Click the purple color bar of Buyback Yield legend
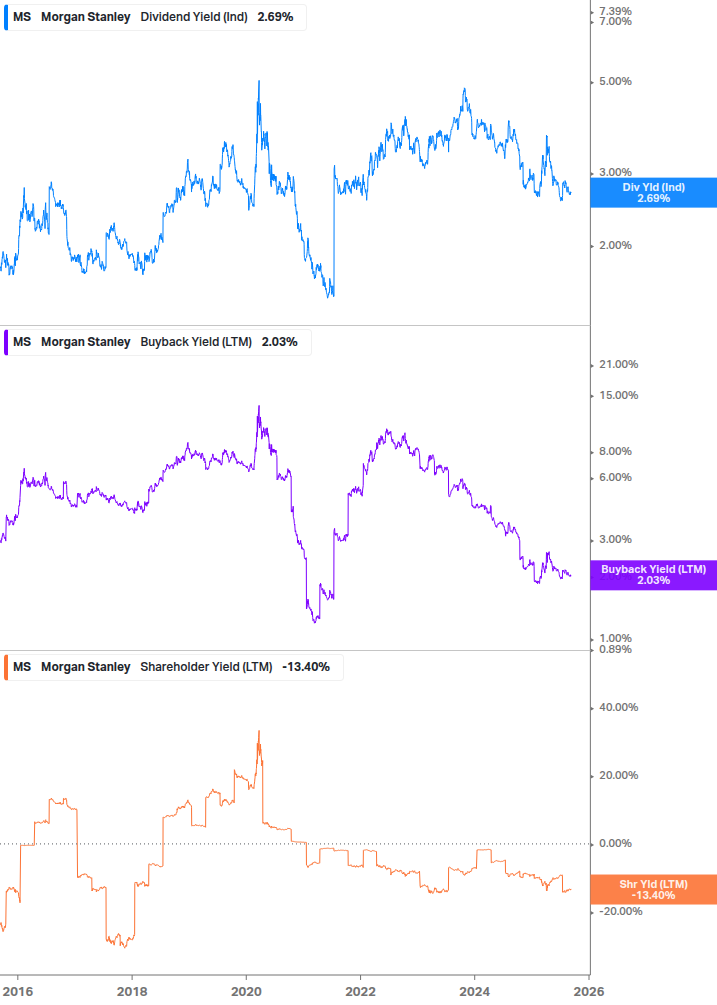 click(6, 342)
